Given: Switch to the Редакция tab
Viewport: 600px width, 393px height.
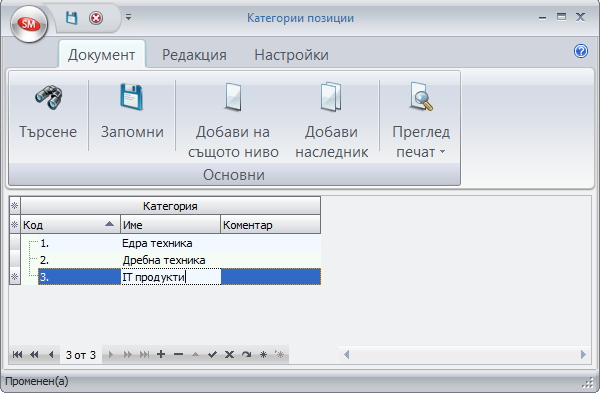Looking at the screenshot, I should (194, 55).
